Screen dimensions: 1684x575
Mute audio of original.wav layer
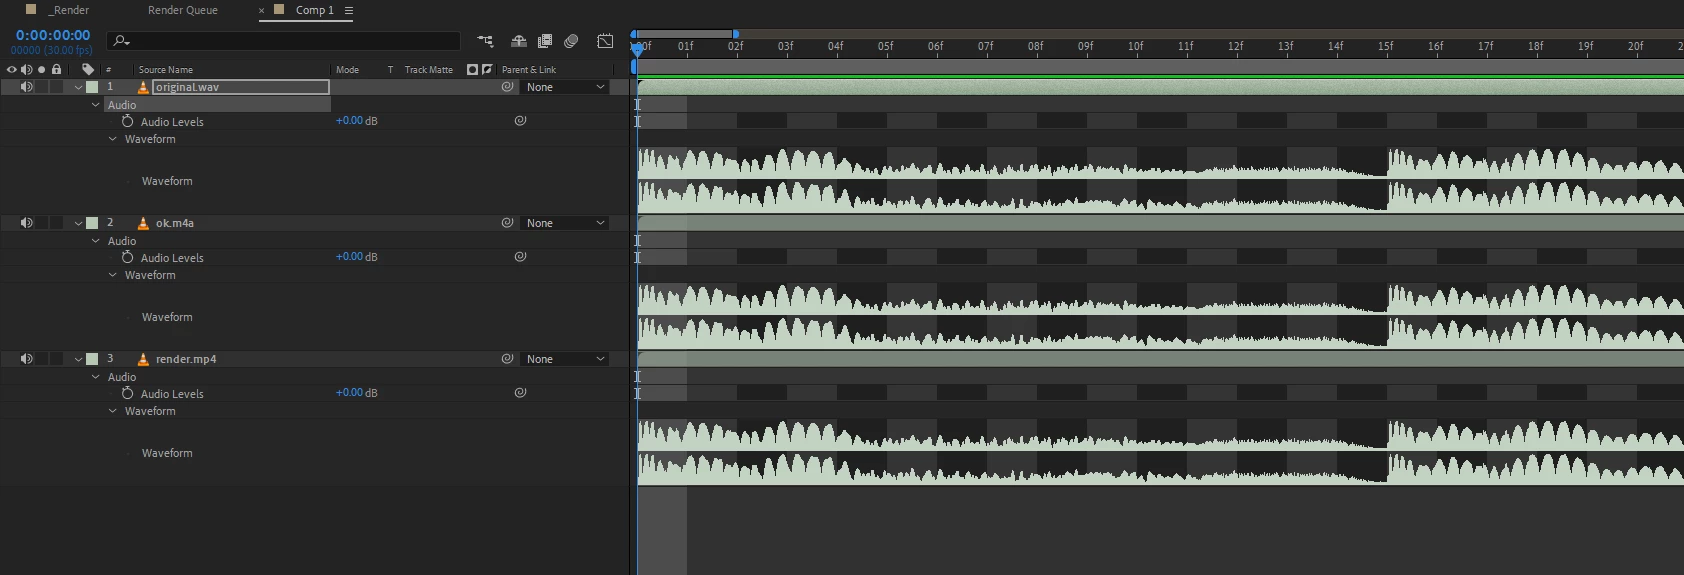tap(27, 87)
